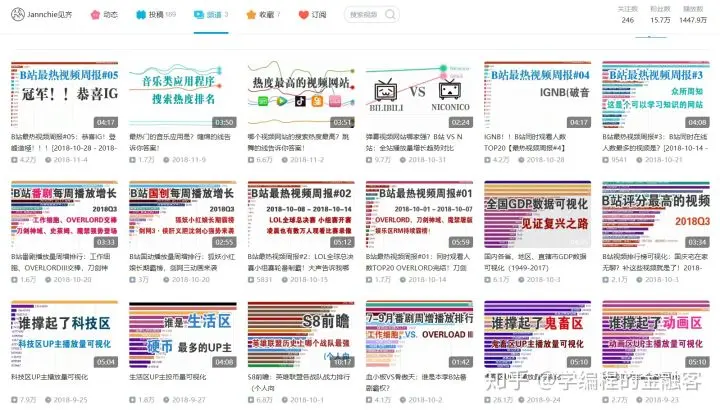Image resolution: width=720 pixels, height=410 pixels.
Task: Open the 音乐类应用程序搜索热度排名 thumbnail
Action: point(183,95)
